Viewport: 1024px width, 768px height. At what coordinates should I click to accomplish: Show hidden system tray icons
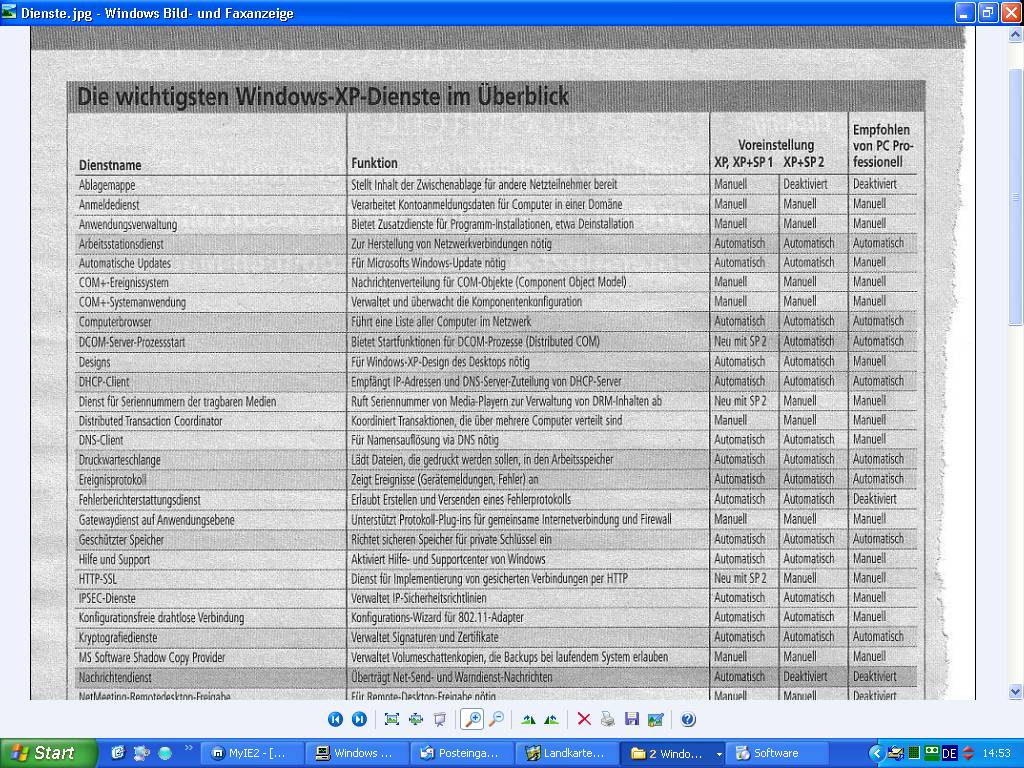coord(876,754)
